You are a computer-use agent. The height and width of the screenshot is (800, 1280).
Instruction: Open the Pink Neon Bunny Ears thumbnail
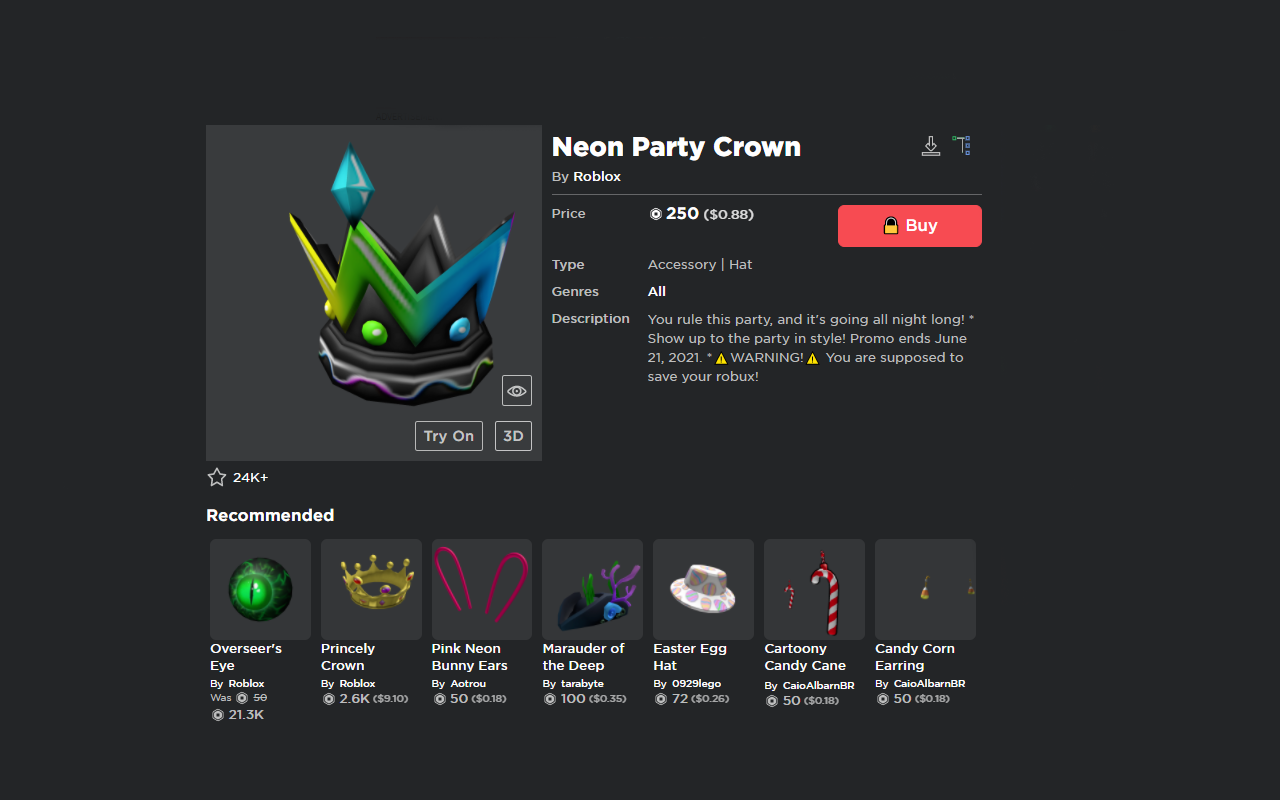[x=482, y=590]
